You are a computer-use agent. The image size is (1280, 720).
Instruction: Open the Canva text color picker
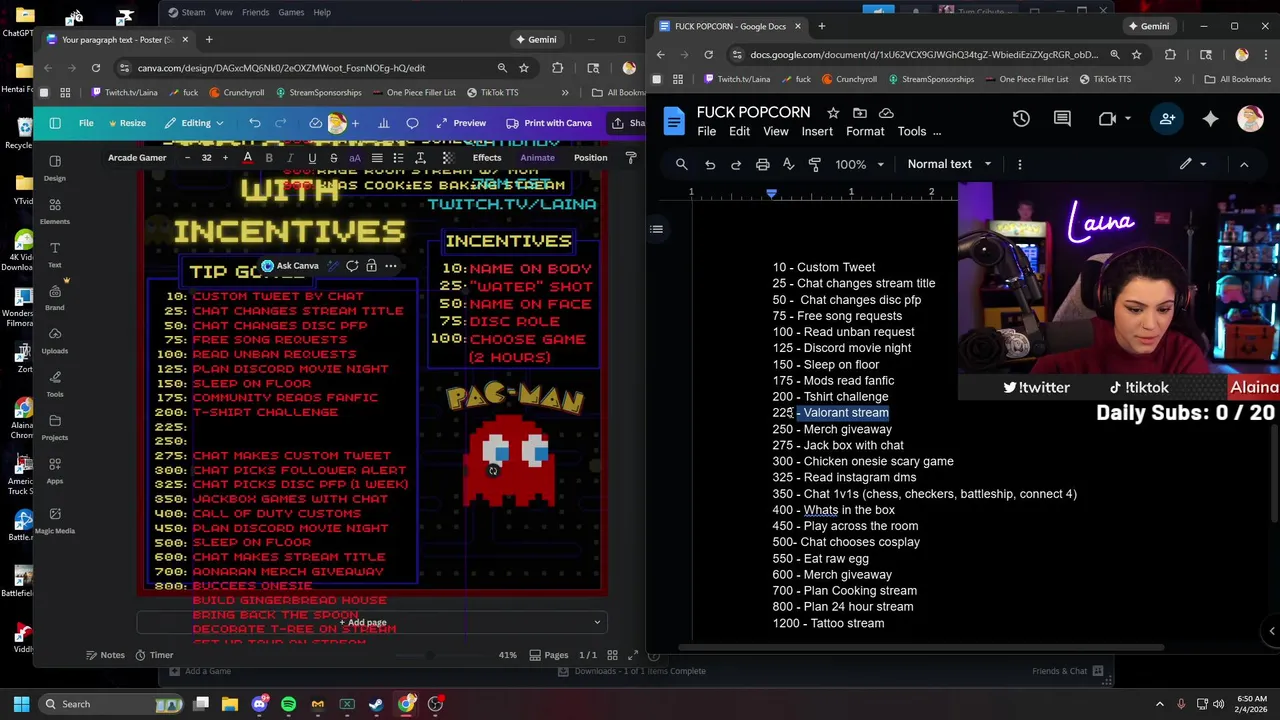[248, 158]
